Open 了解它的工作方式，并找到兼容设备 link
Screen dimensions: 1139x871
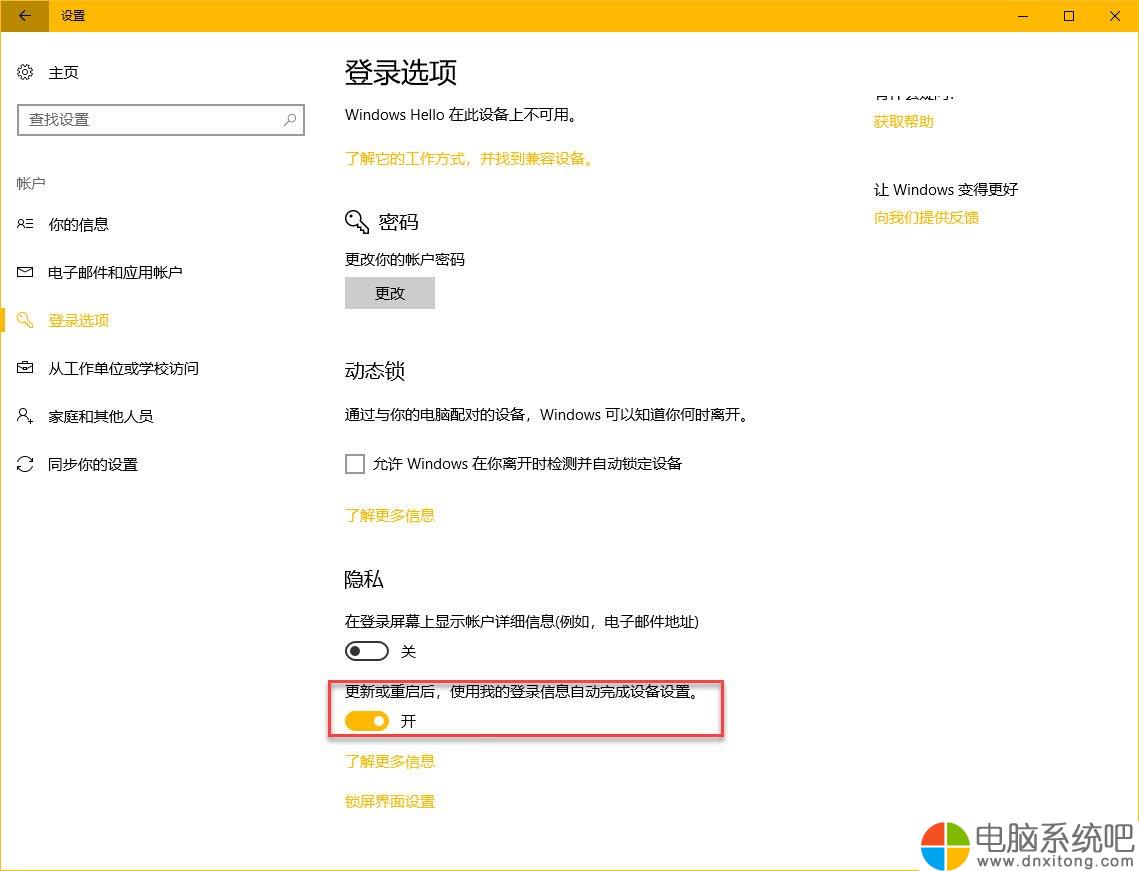469,158
